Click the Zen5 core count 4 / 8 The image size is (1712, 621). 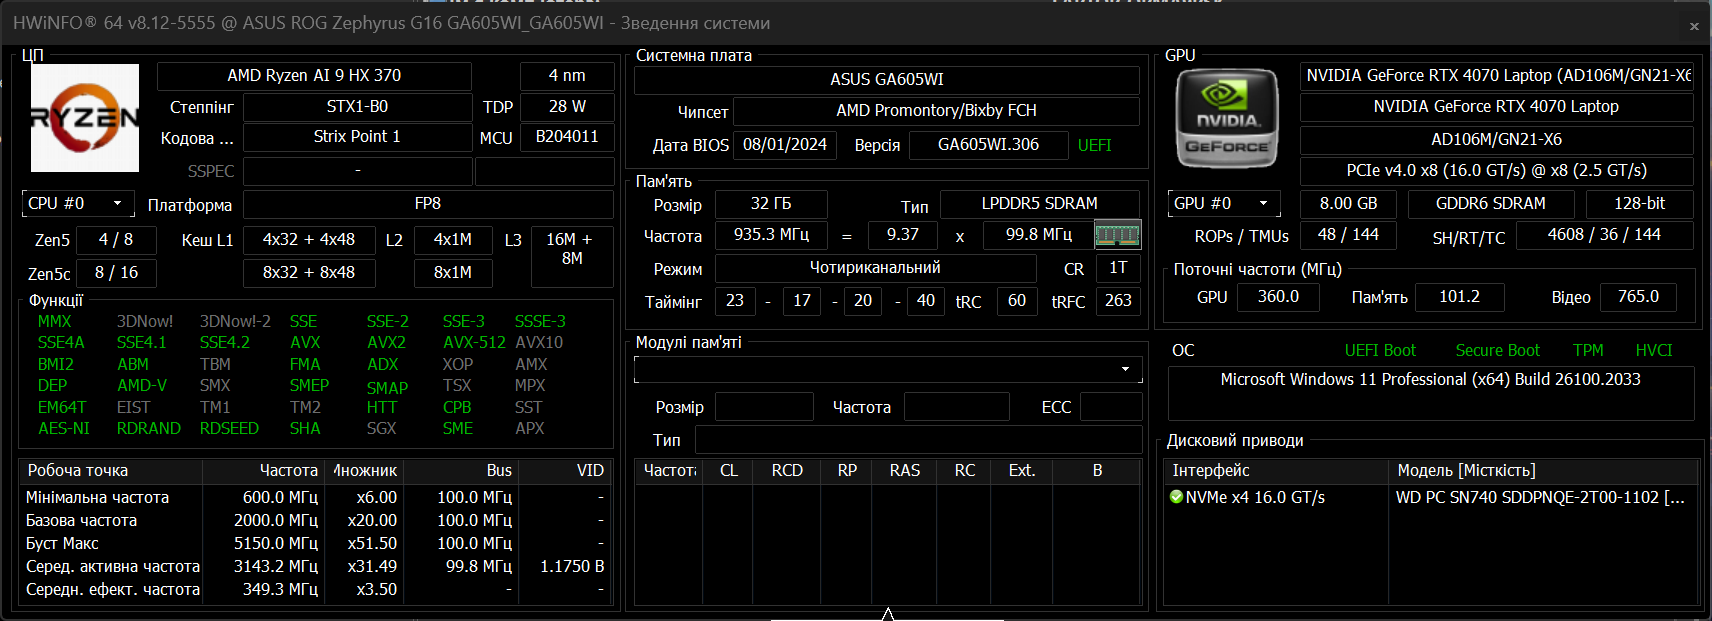[116, 240]
